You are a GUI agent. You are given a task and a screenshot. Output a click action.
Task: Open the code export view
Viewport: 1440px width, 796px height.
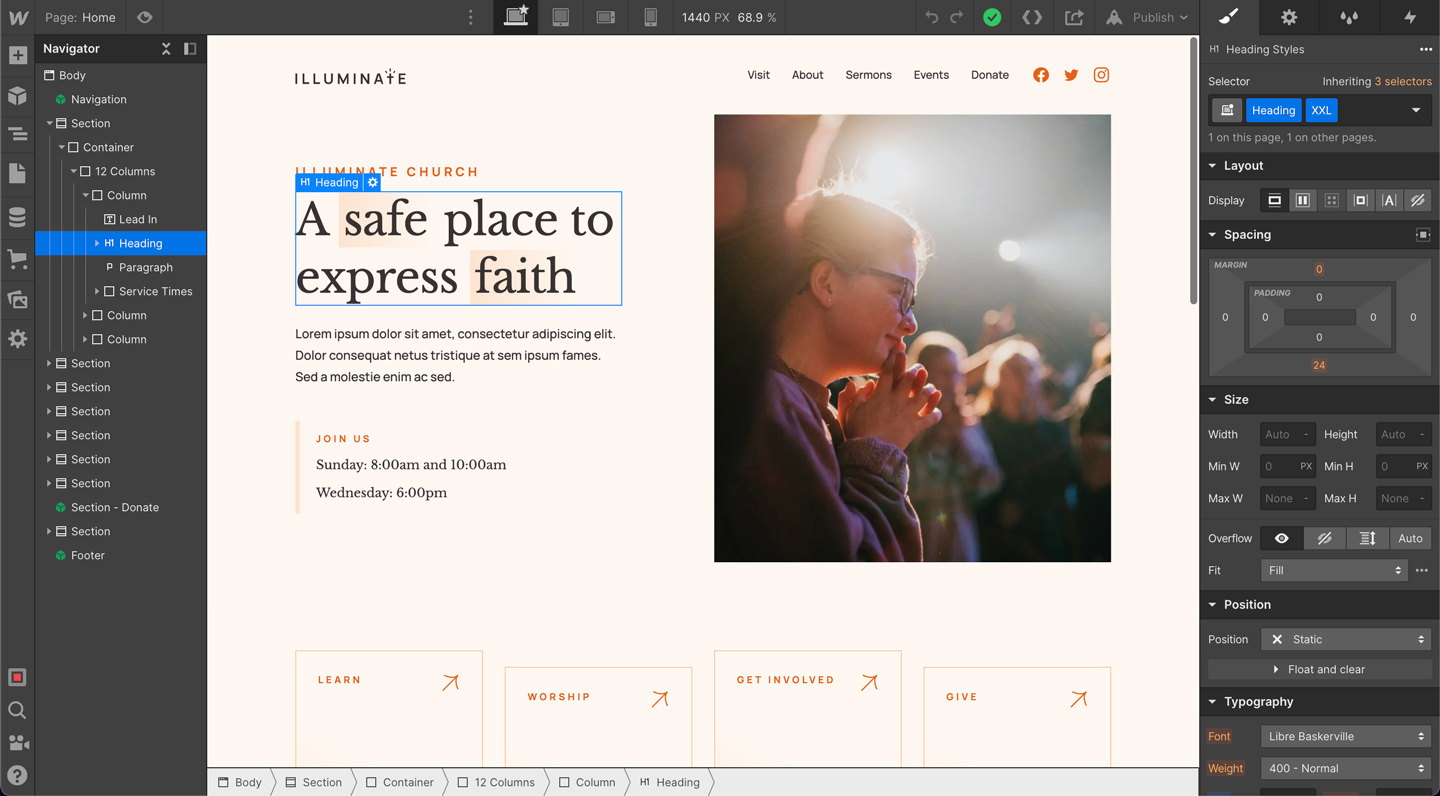tap(1032, 17)
